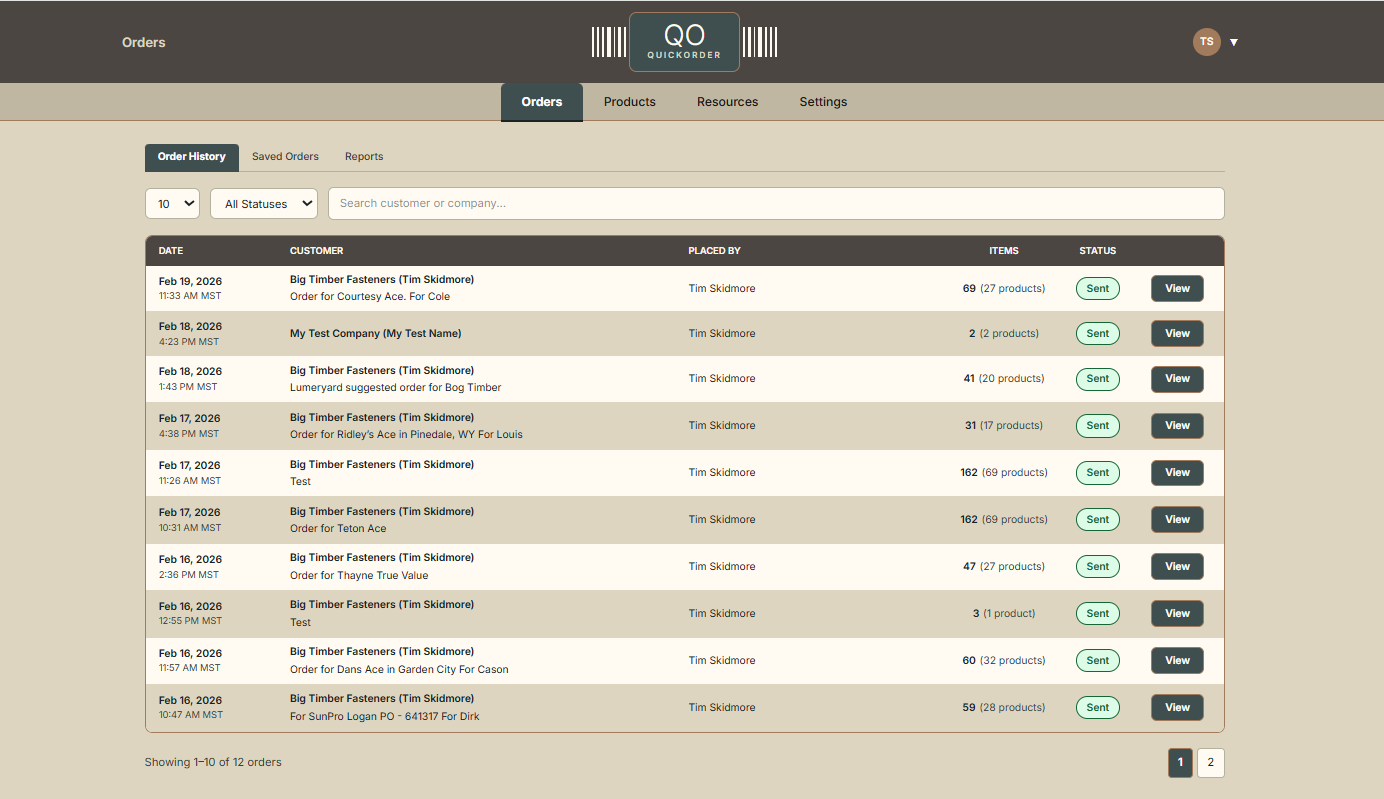Switch to the Products tab
This screenshot has width=1384, height=799.
[x=630, y=102]
